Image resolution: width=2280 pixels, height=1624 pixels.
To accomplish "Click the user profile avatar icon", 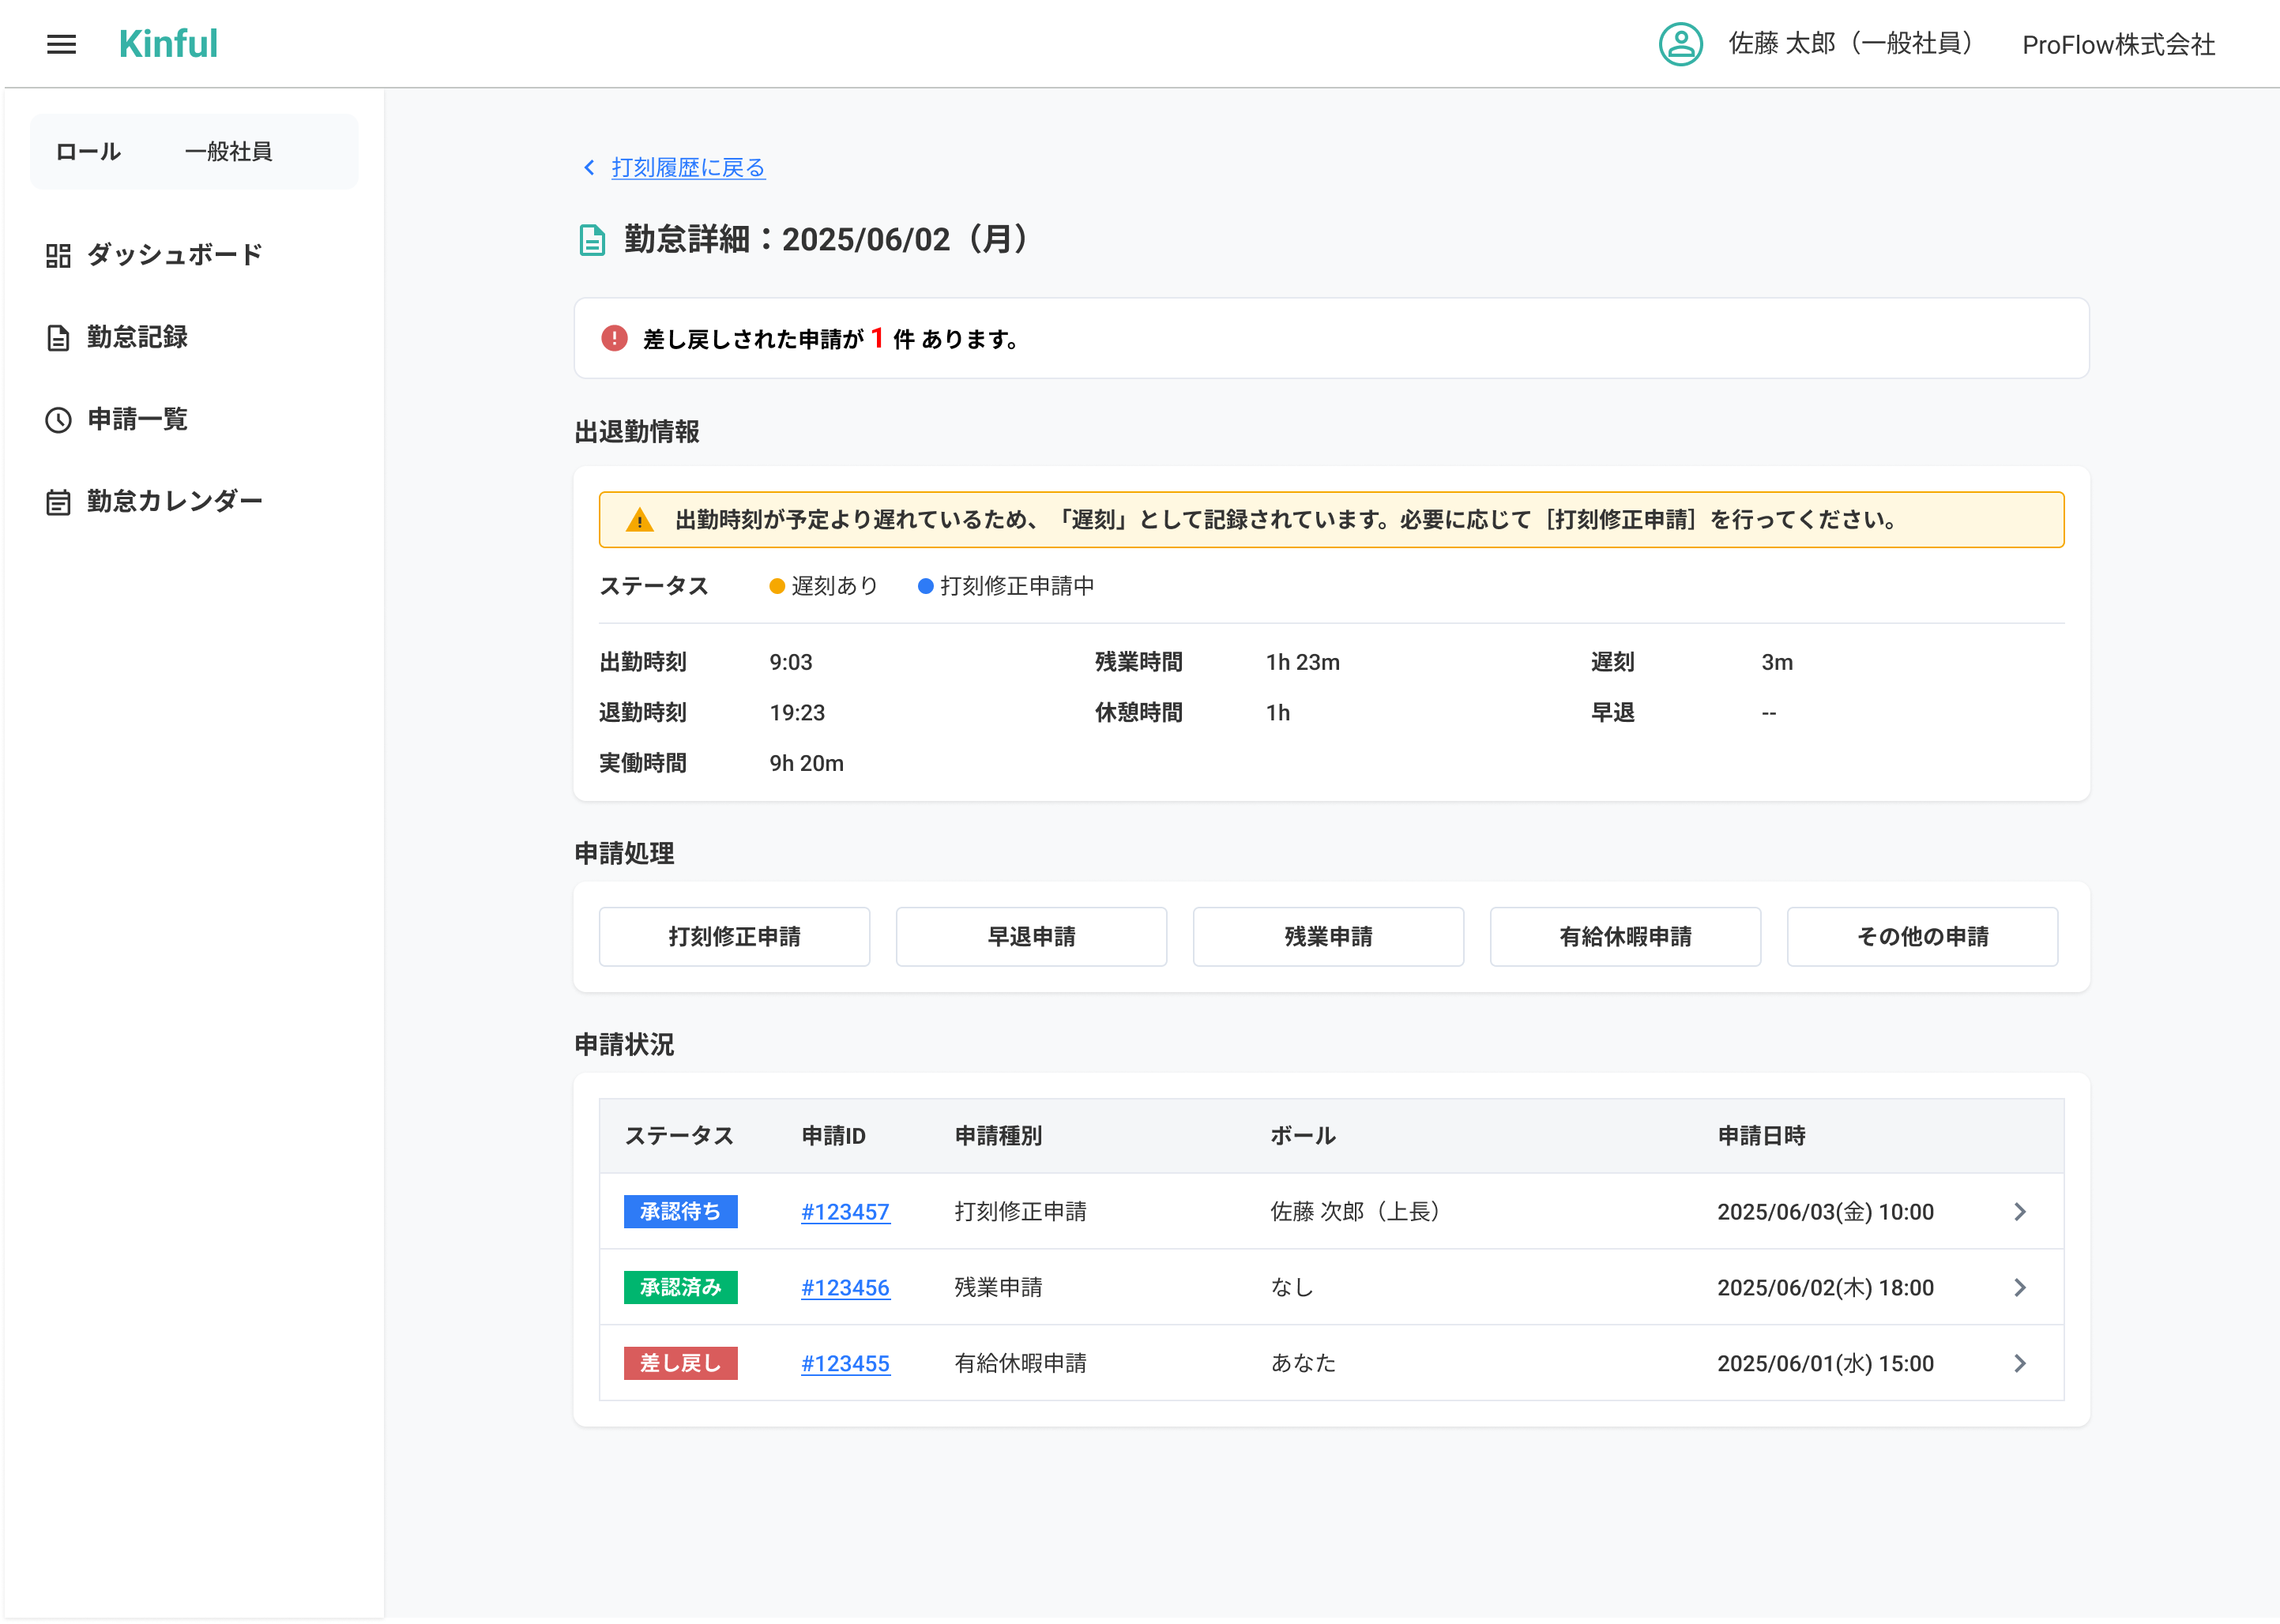I will click(x=1680, y=44).
